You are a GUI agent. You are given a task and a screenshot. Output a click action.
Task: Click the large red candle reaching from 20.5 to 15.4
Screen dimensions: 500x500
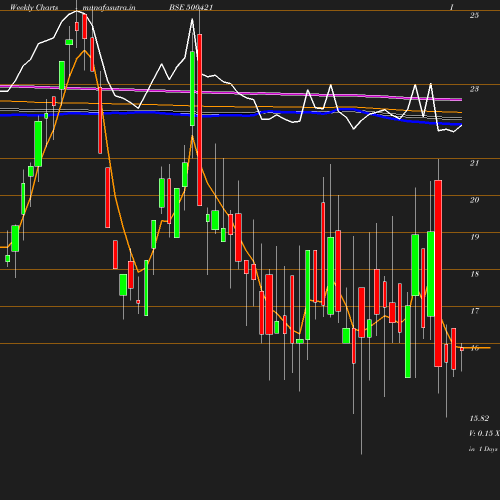[438, 273]
